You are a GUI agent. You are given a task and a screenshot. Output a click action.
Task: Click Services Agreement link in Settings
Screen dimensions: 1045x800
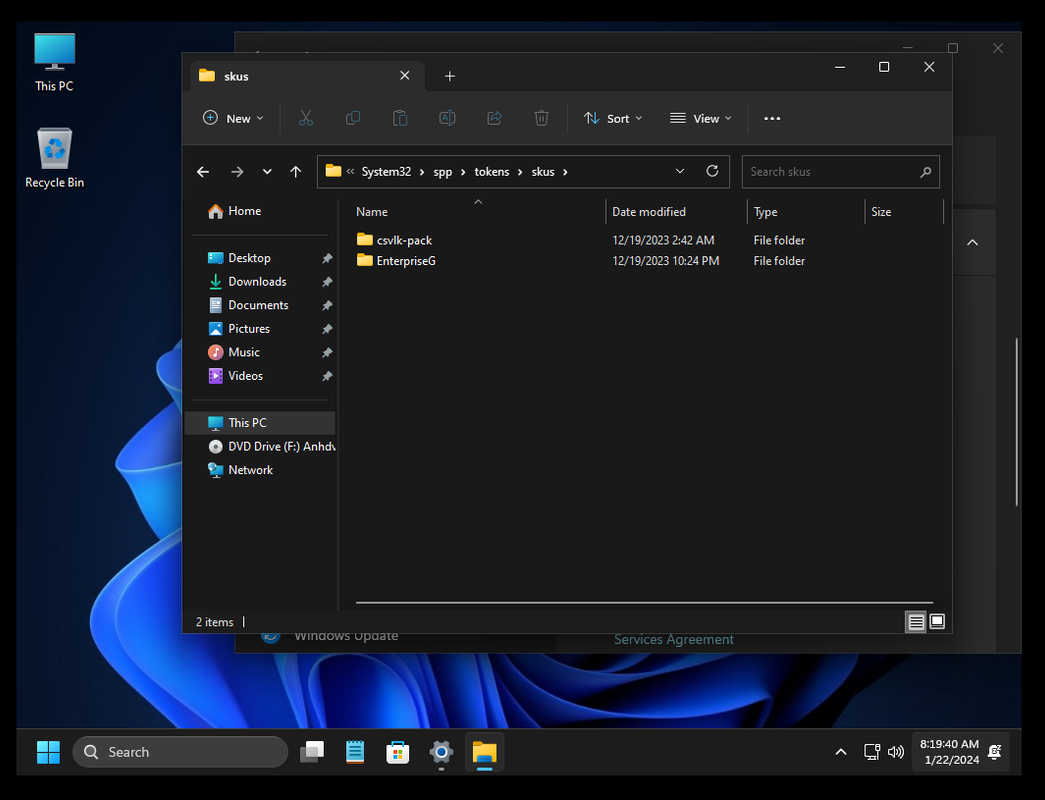coord(673,640)
